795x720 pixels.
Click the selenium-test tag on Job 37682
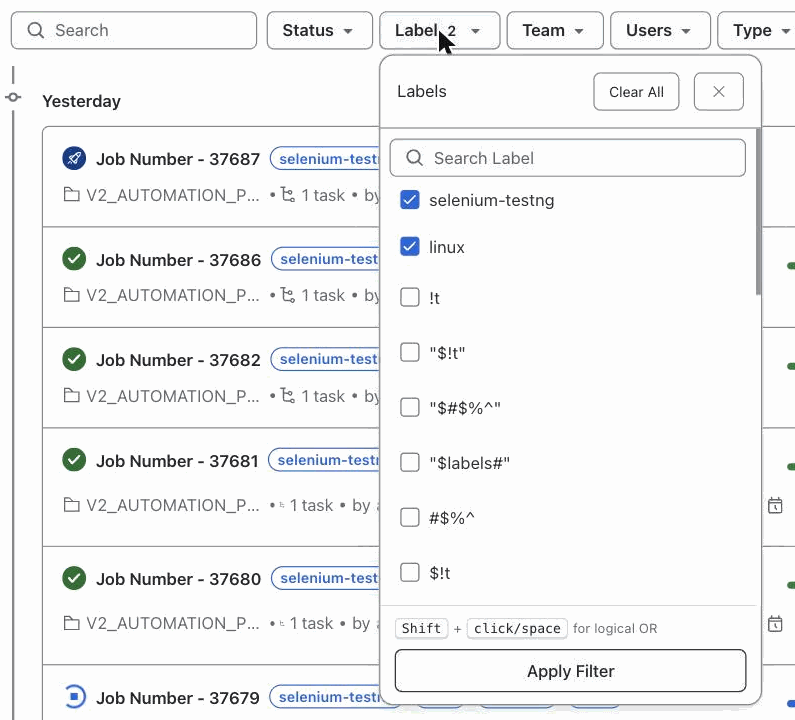[326, 359]
